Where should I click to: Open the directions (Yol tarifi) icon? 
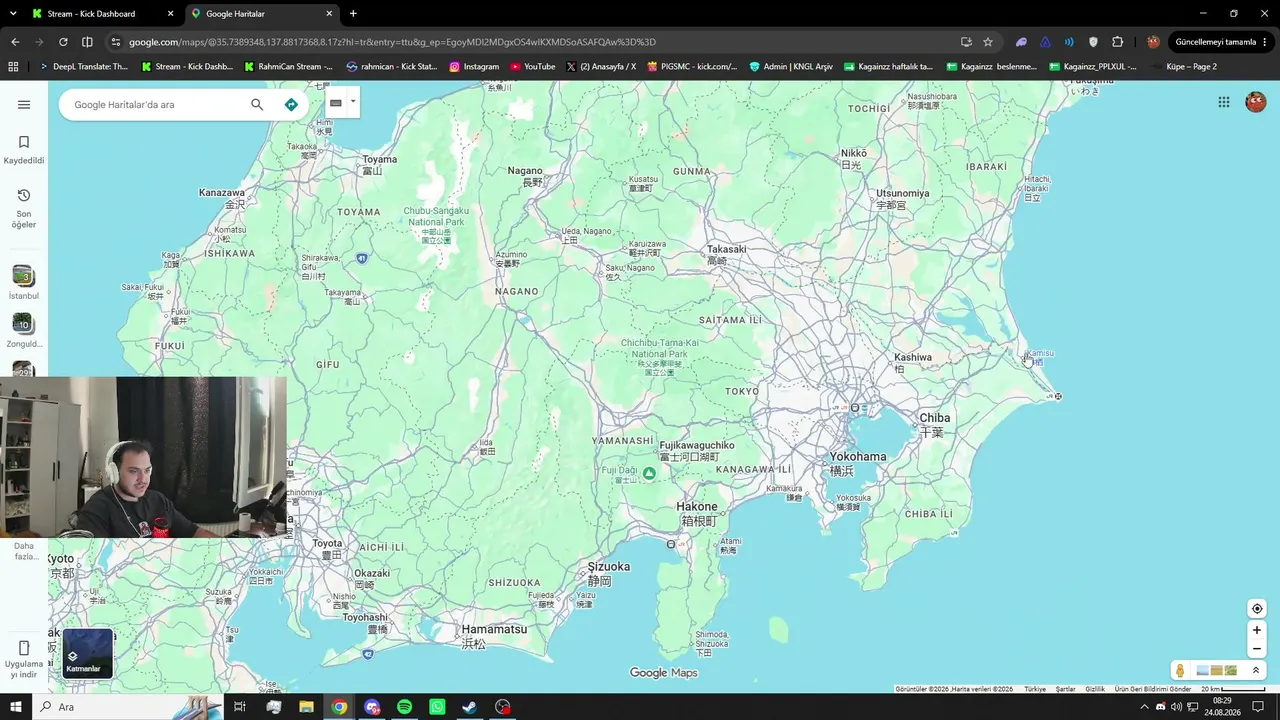(x=291, y=104)
